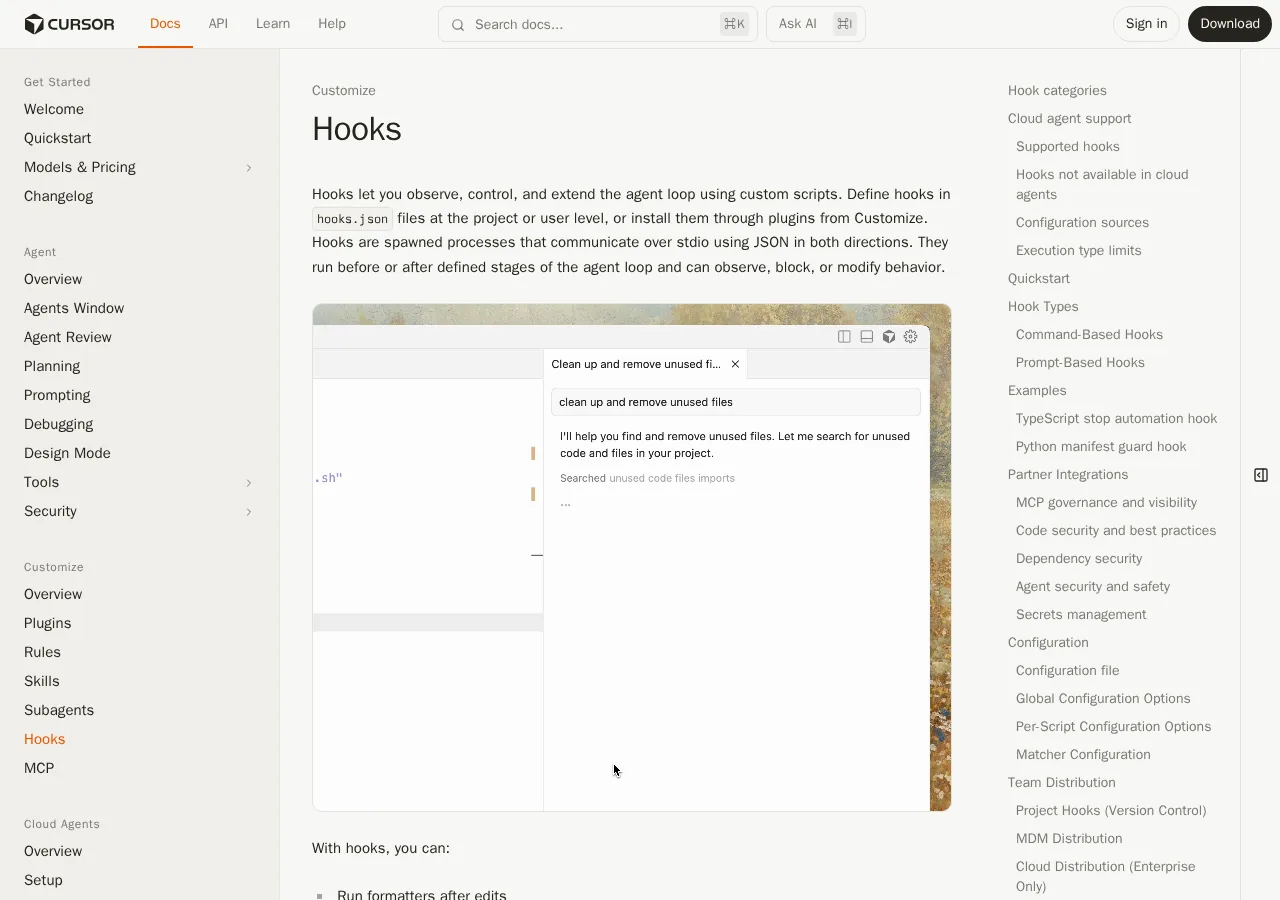Screen dimensions: 1280x900
Task: Jump to Prompt-Based Hooks
Action: (x=1080, y=362)
